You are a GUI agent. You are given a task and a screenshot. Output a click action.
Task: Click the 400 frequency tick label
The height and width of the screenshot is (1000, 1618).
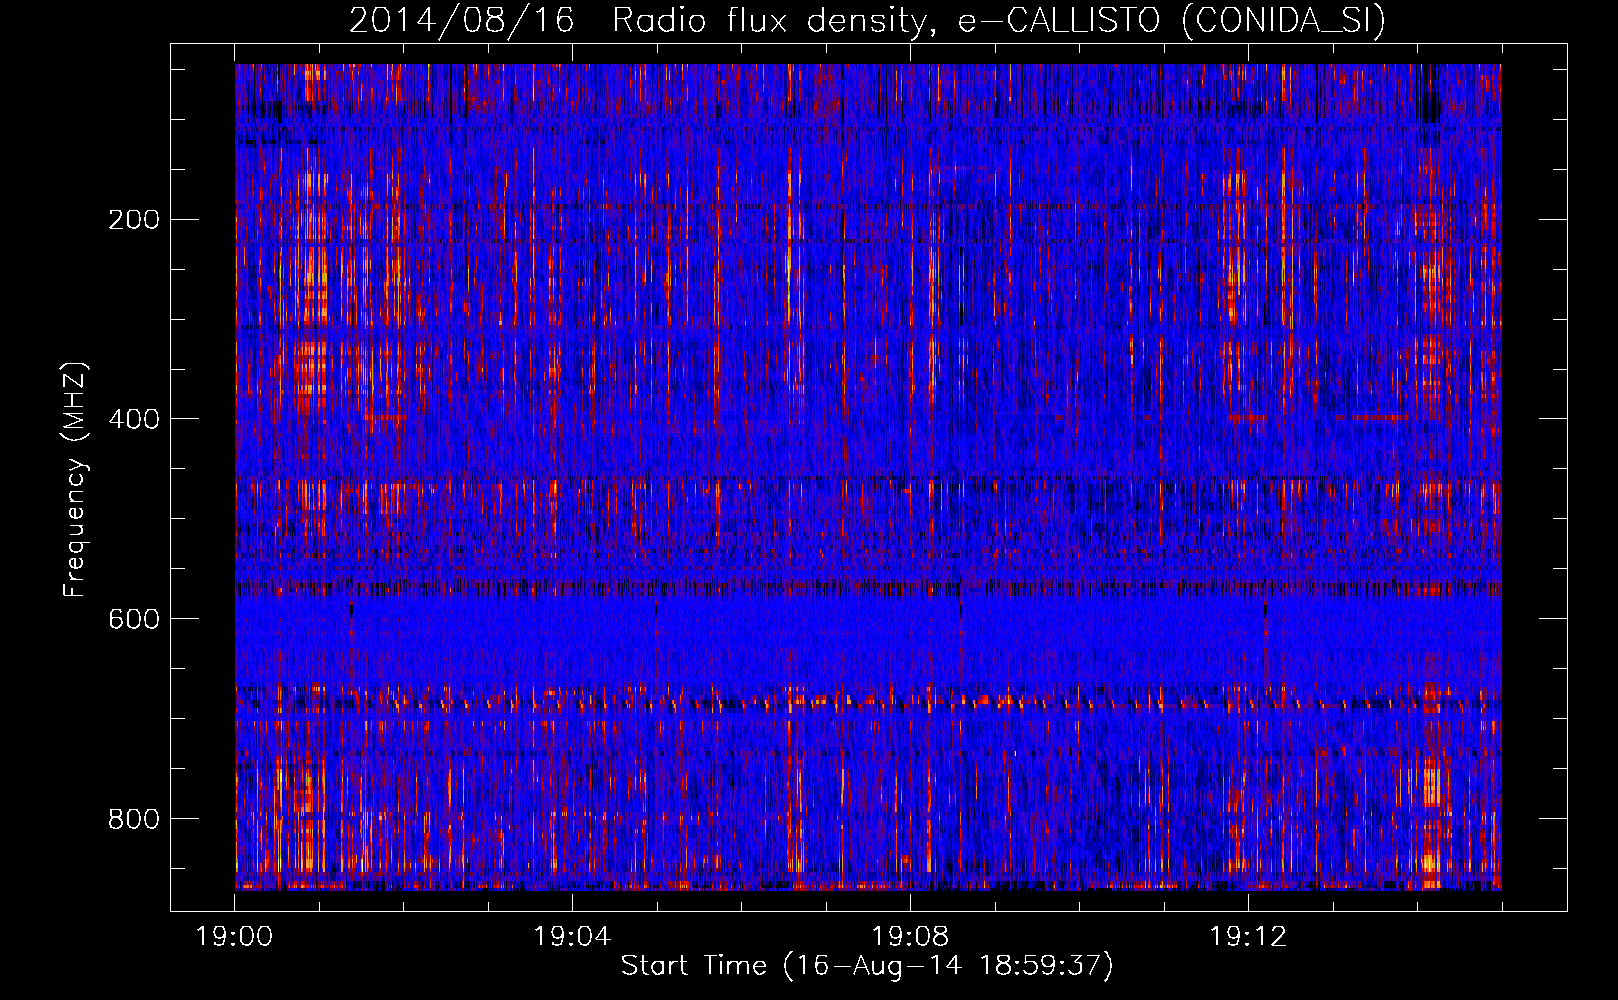[133, 419]
